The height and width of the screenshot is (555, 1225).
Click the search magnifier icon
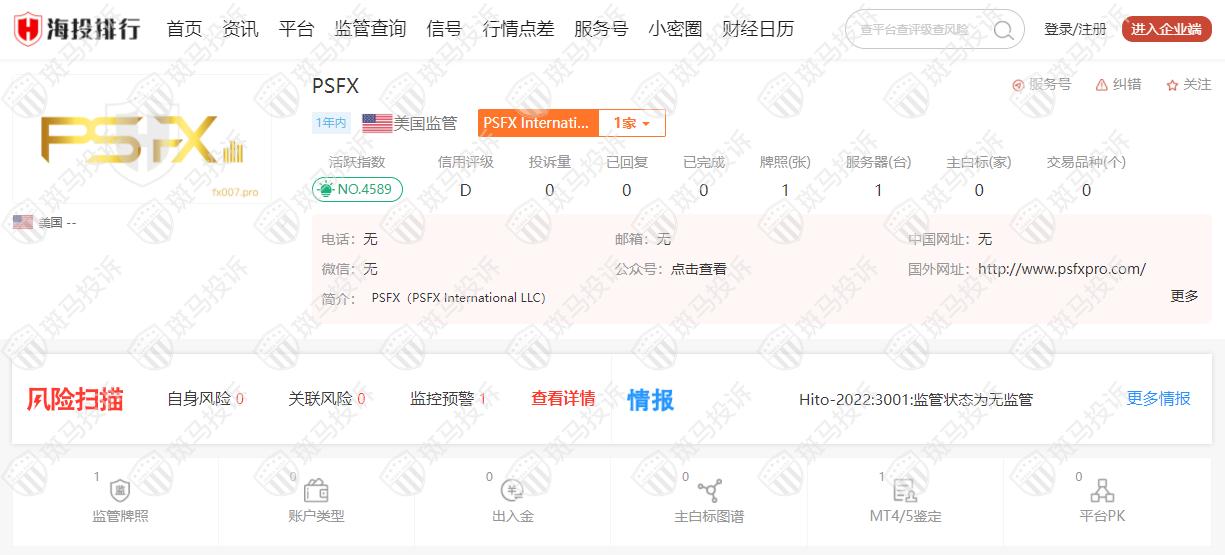tap(1003, 30)
